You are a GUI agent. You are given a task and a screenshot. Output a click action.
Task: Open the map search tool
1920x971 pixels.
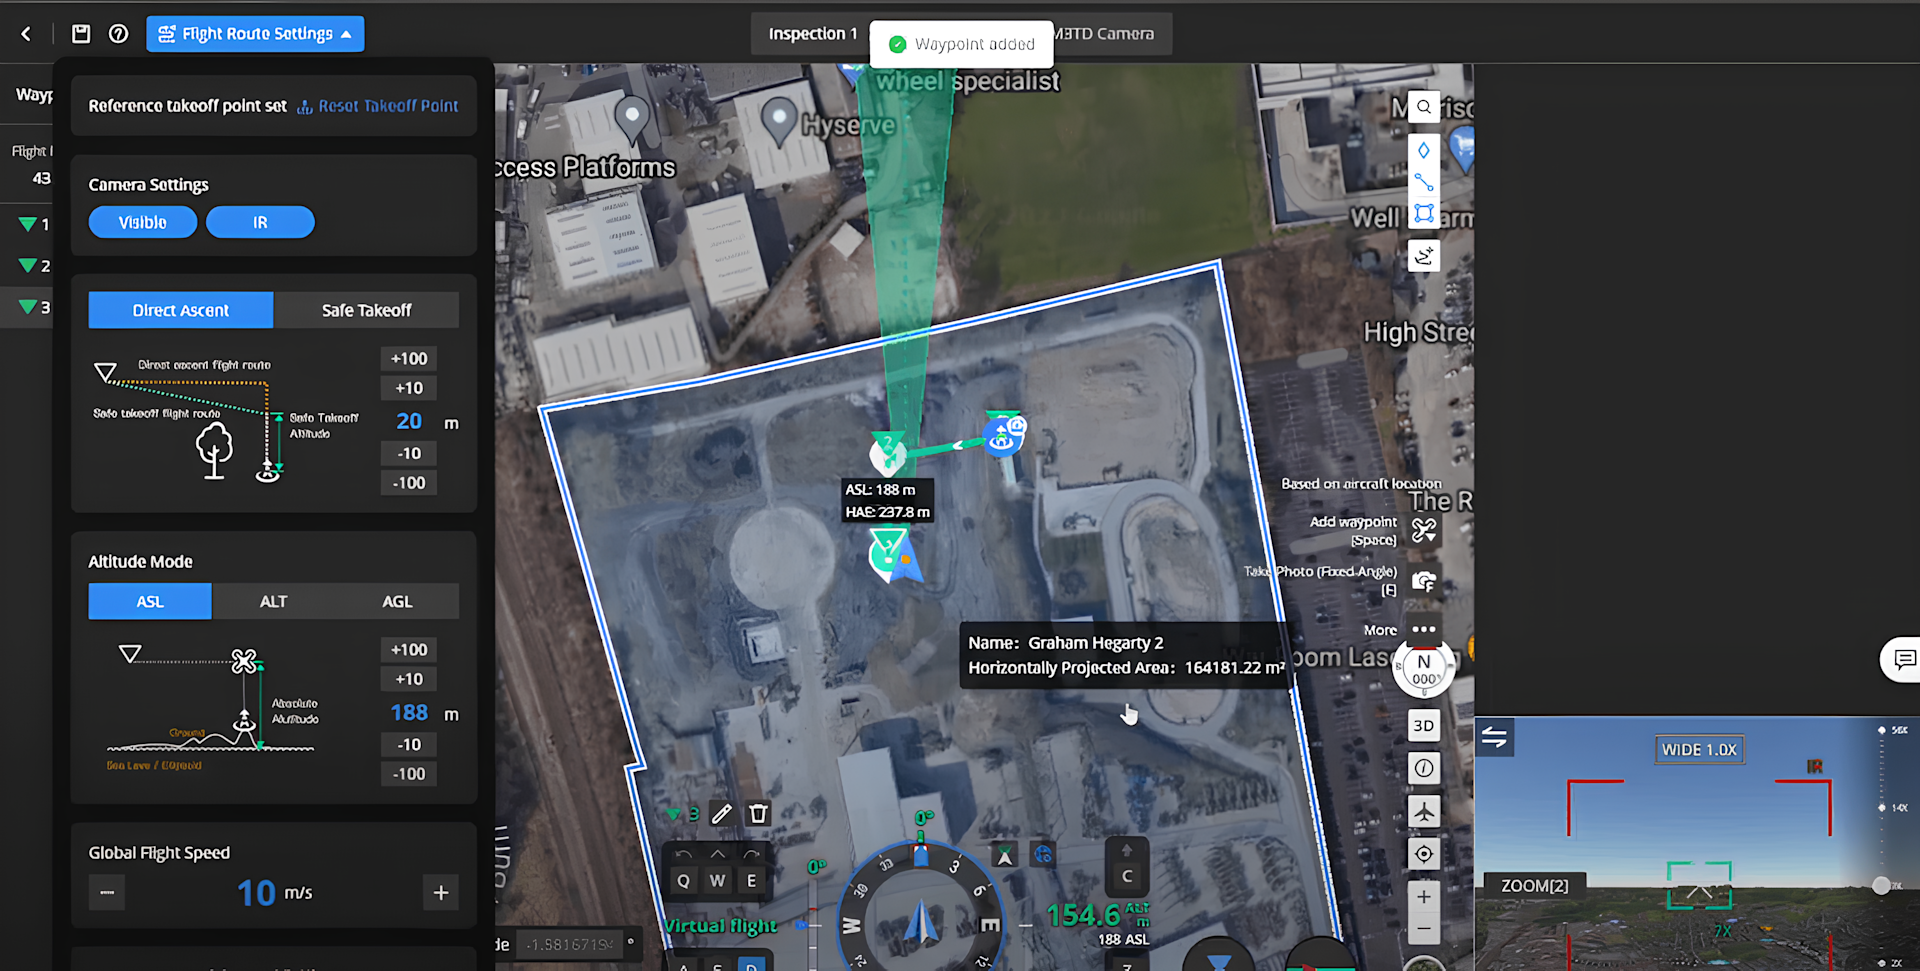coord(1424,107)
